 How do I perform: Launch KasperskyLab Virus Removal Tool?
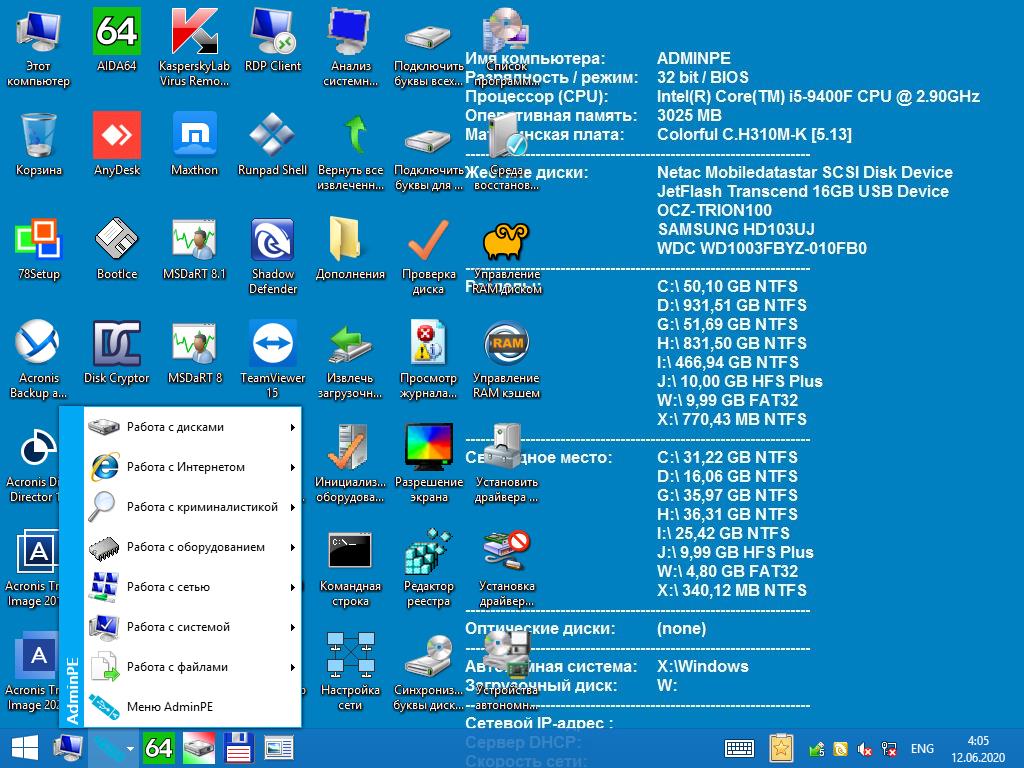pos(194,32)
